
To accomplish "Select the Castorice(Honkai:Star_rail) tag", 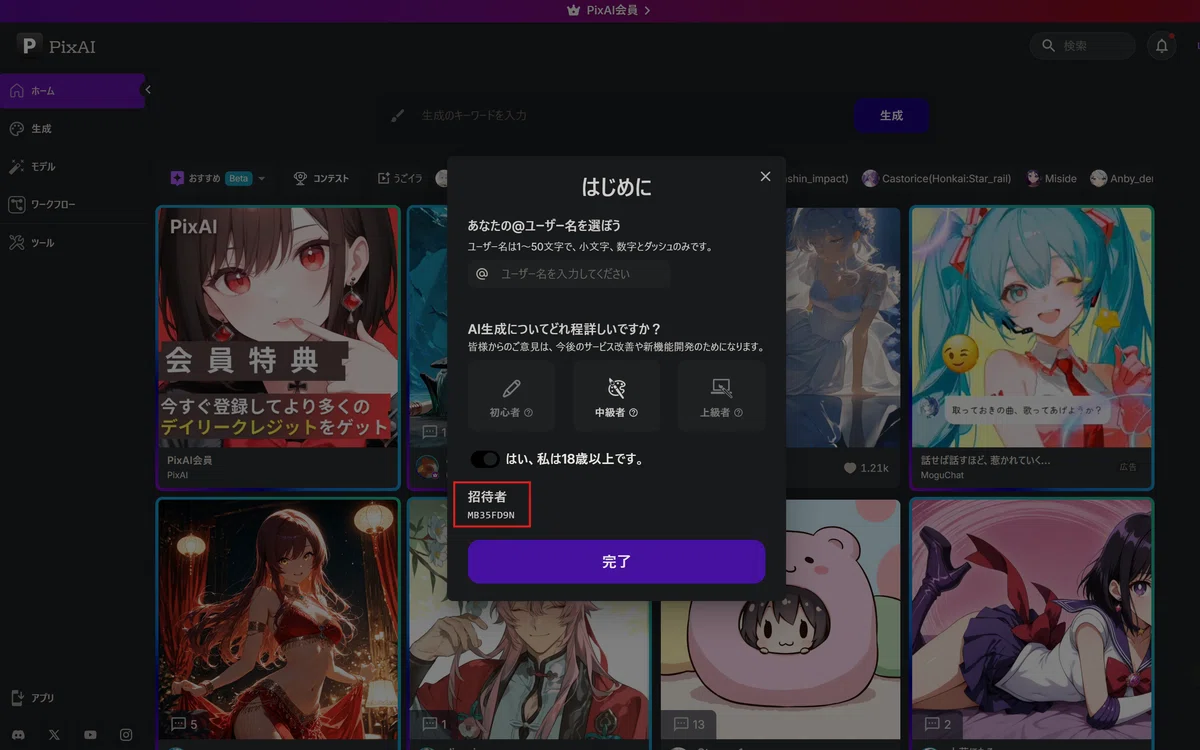I will click(x=936, y=178).
